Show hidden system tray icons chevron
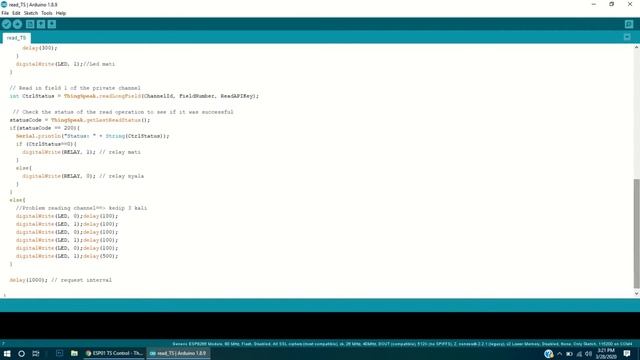The width and height of the screenshot is (640, 360). (560, 354)
